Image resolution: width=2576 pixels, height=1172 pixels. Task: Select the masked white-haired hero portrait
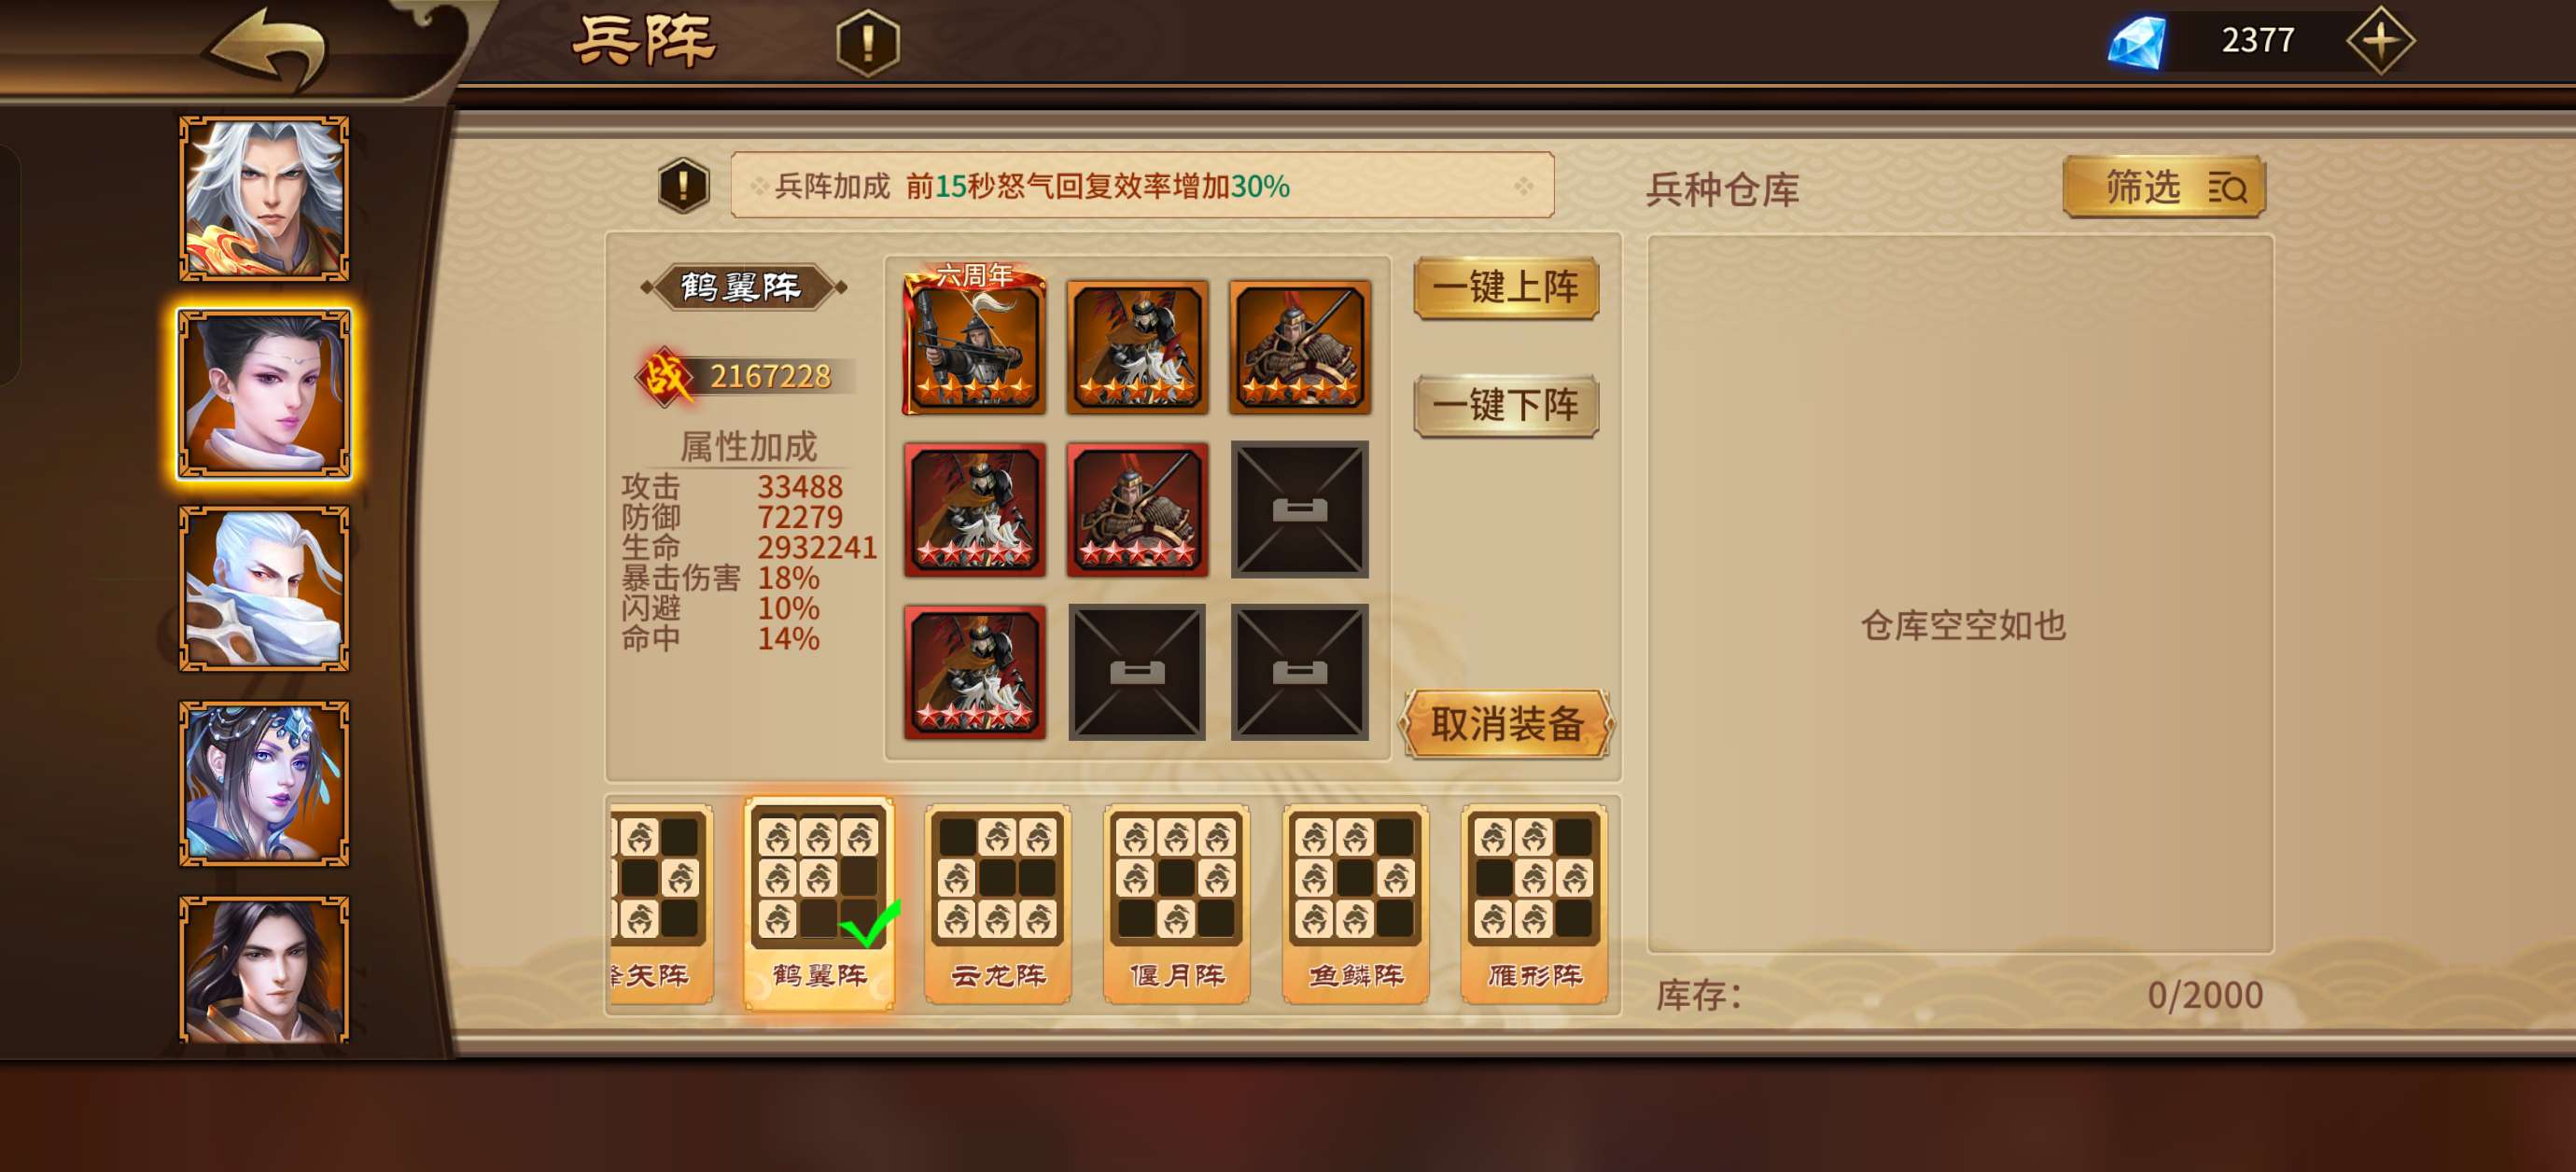[x=264, y=589]
